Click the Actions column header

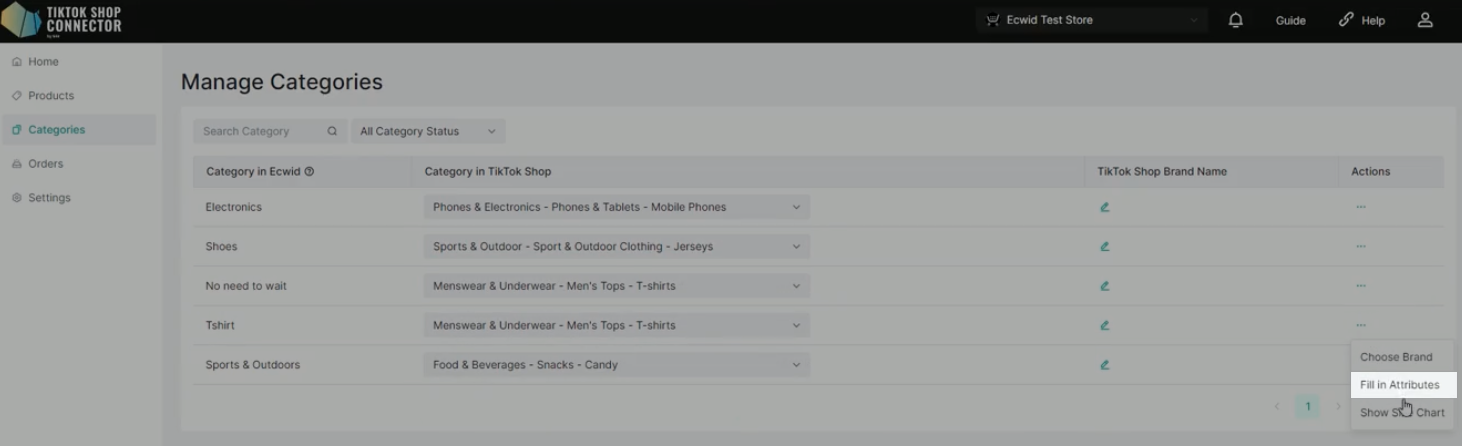pos(1371,171)
